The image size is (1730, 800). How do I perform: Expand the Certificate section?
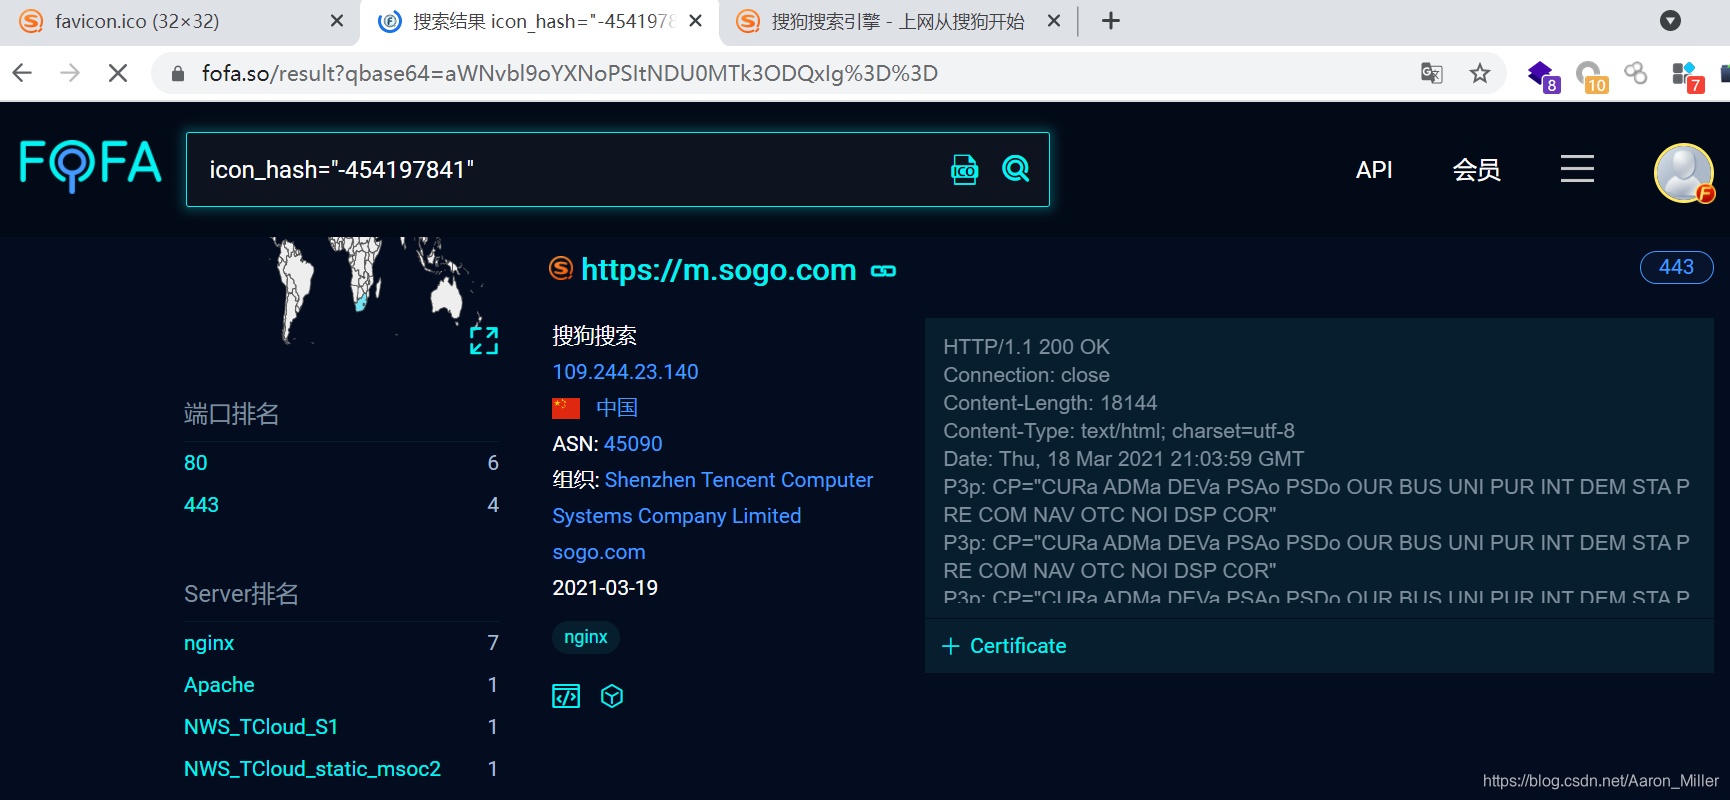(1005, 646)
